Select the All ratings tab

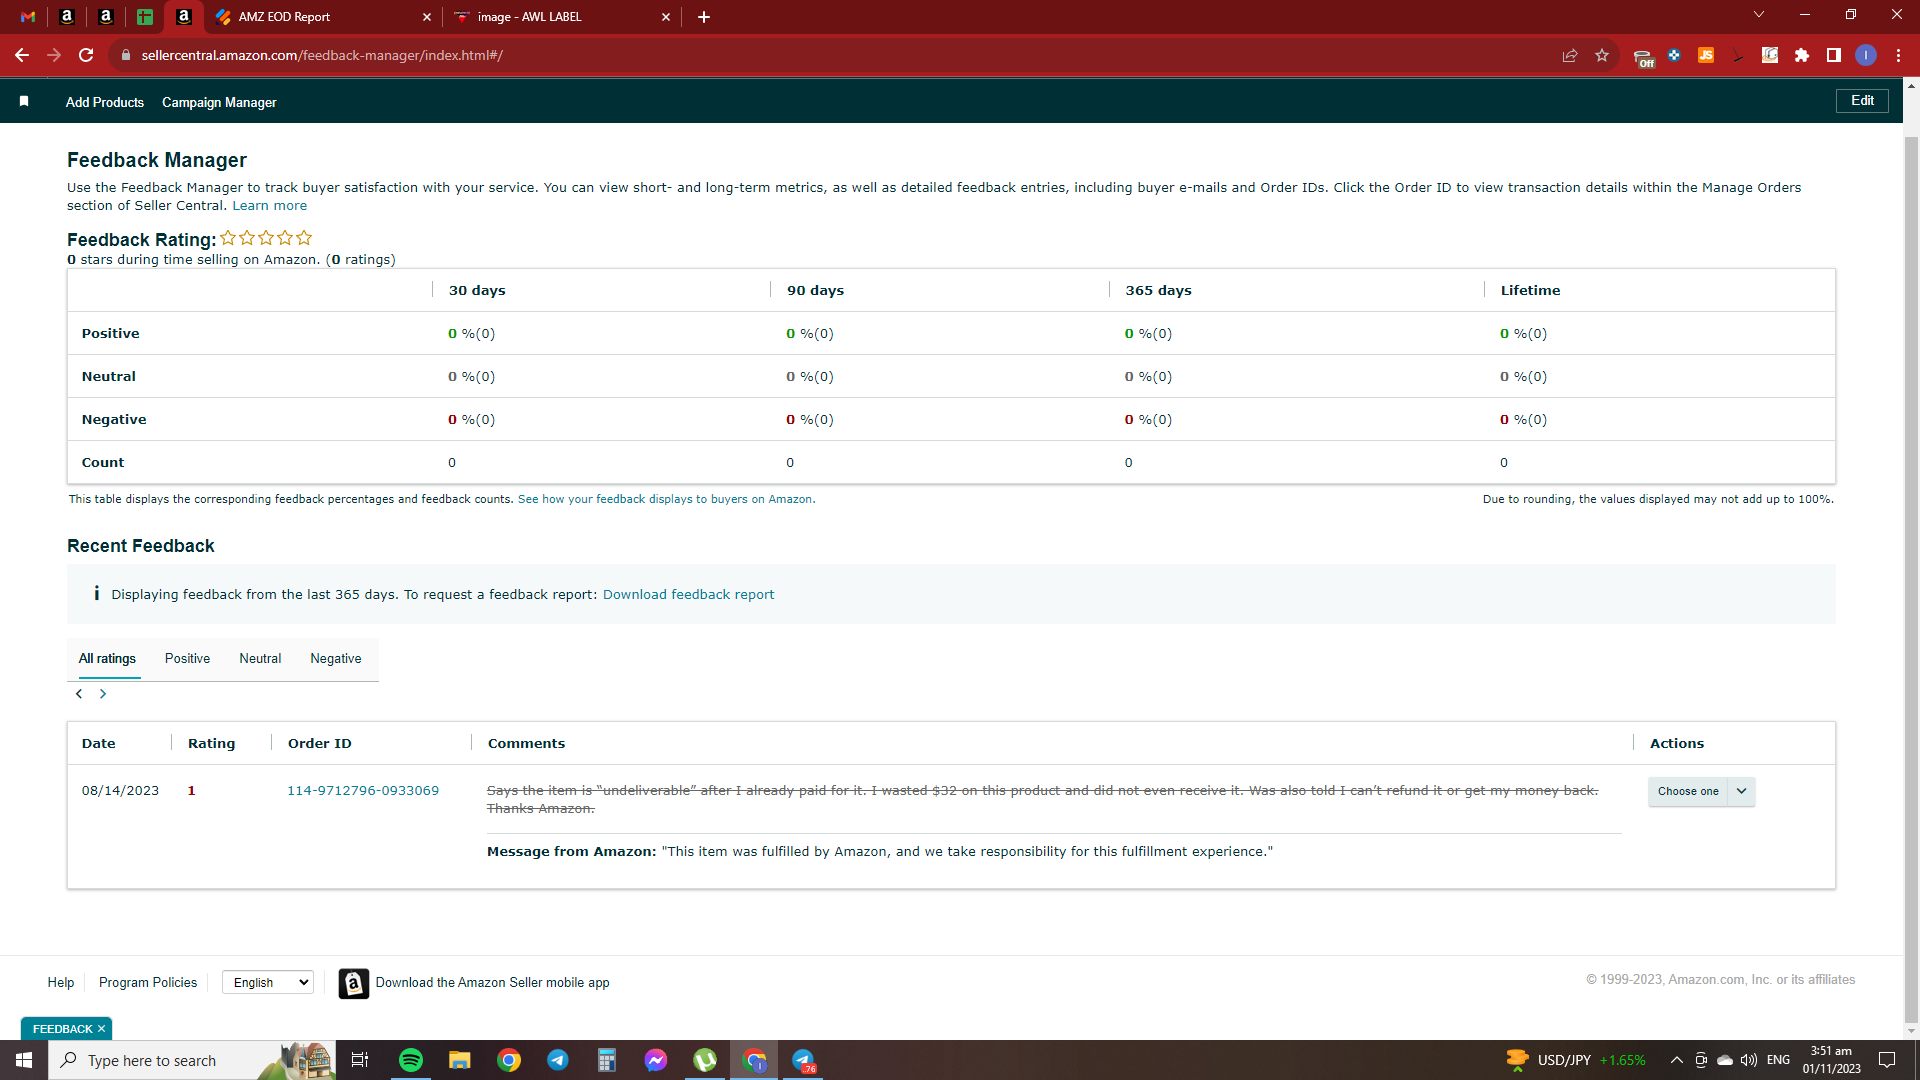(107, 658)
